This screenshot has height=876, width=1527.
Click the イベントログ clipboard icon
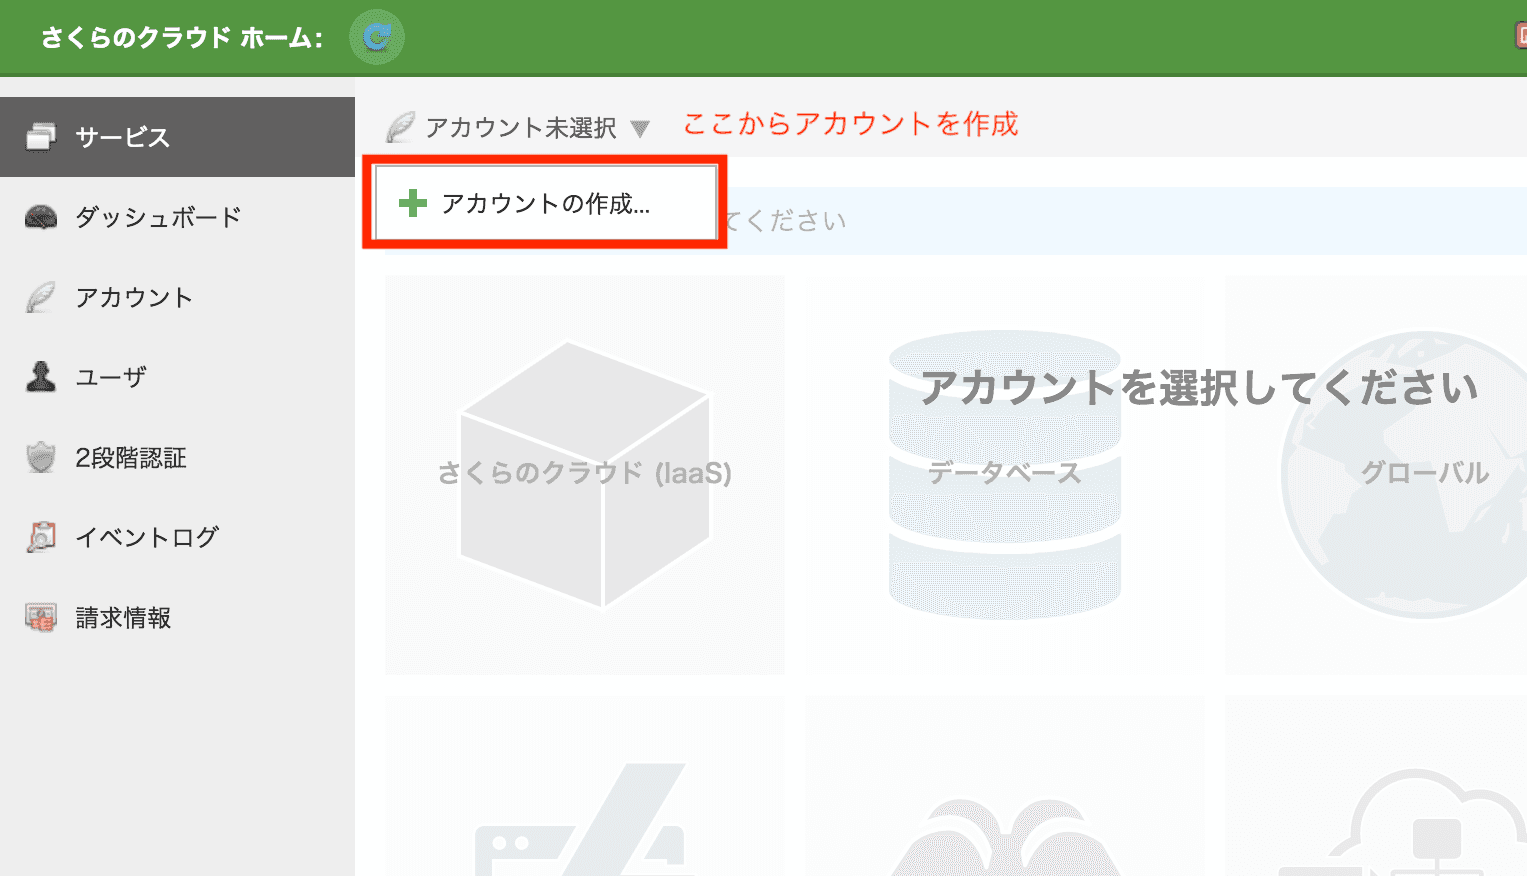41,537
